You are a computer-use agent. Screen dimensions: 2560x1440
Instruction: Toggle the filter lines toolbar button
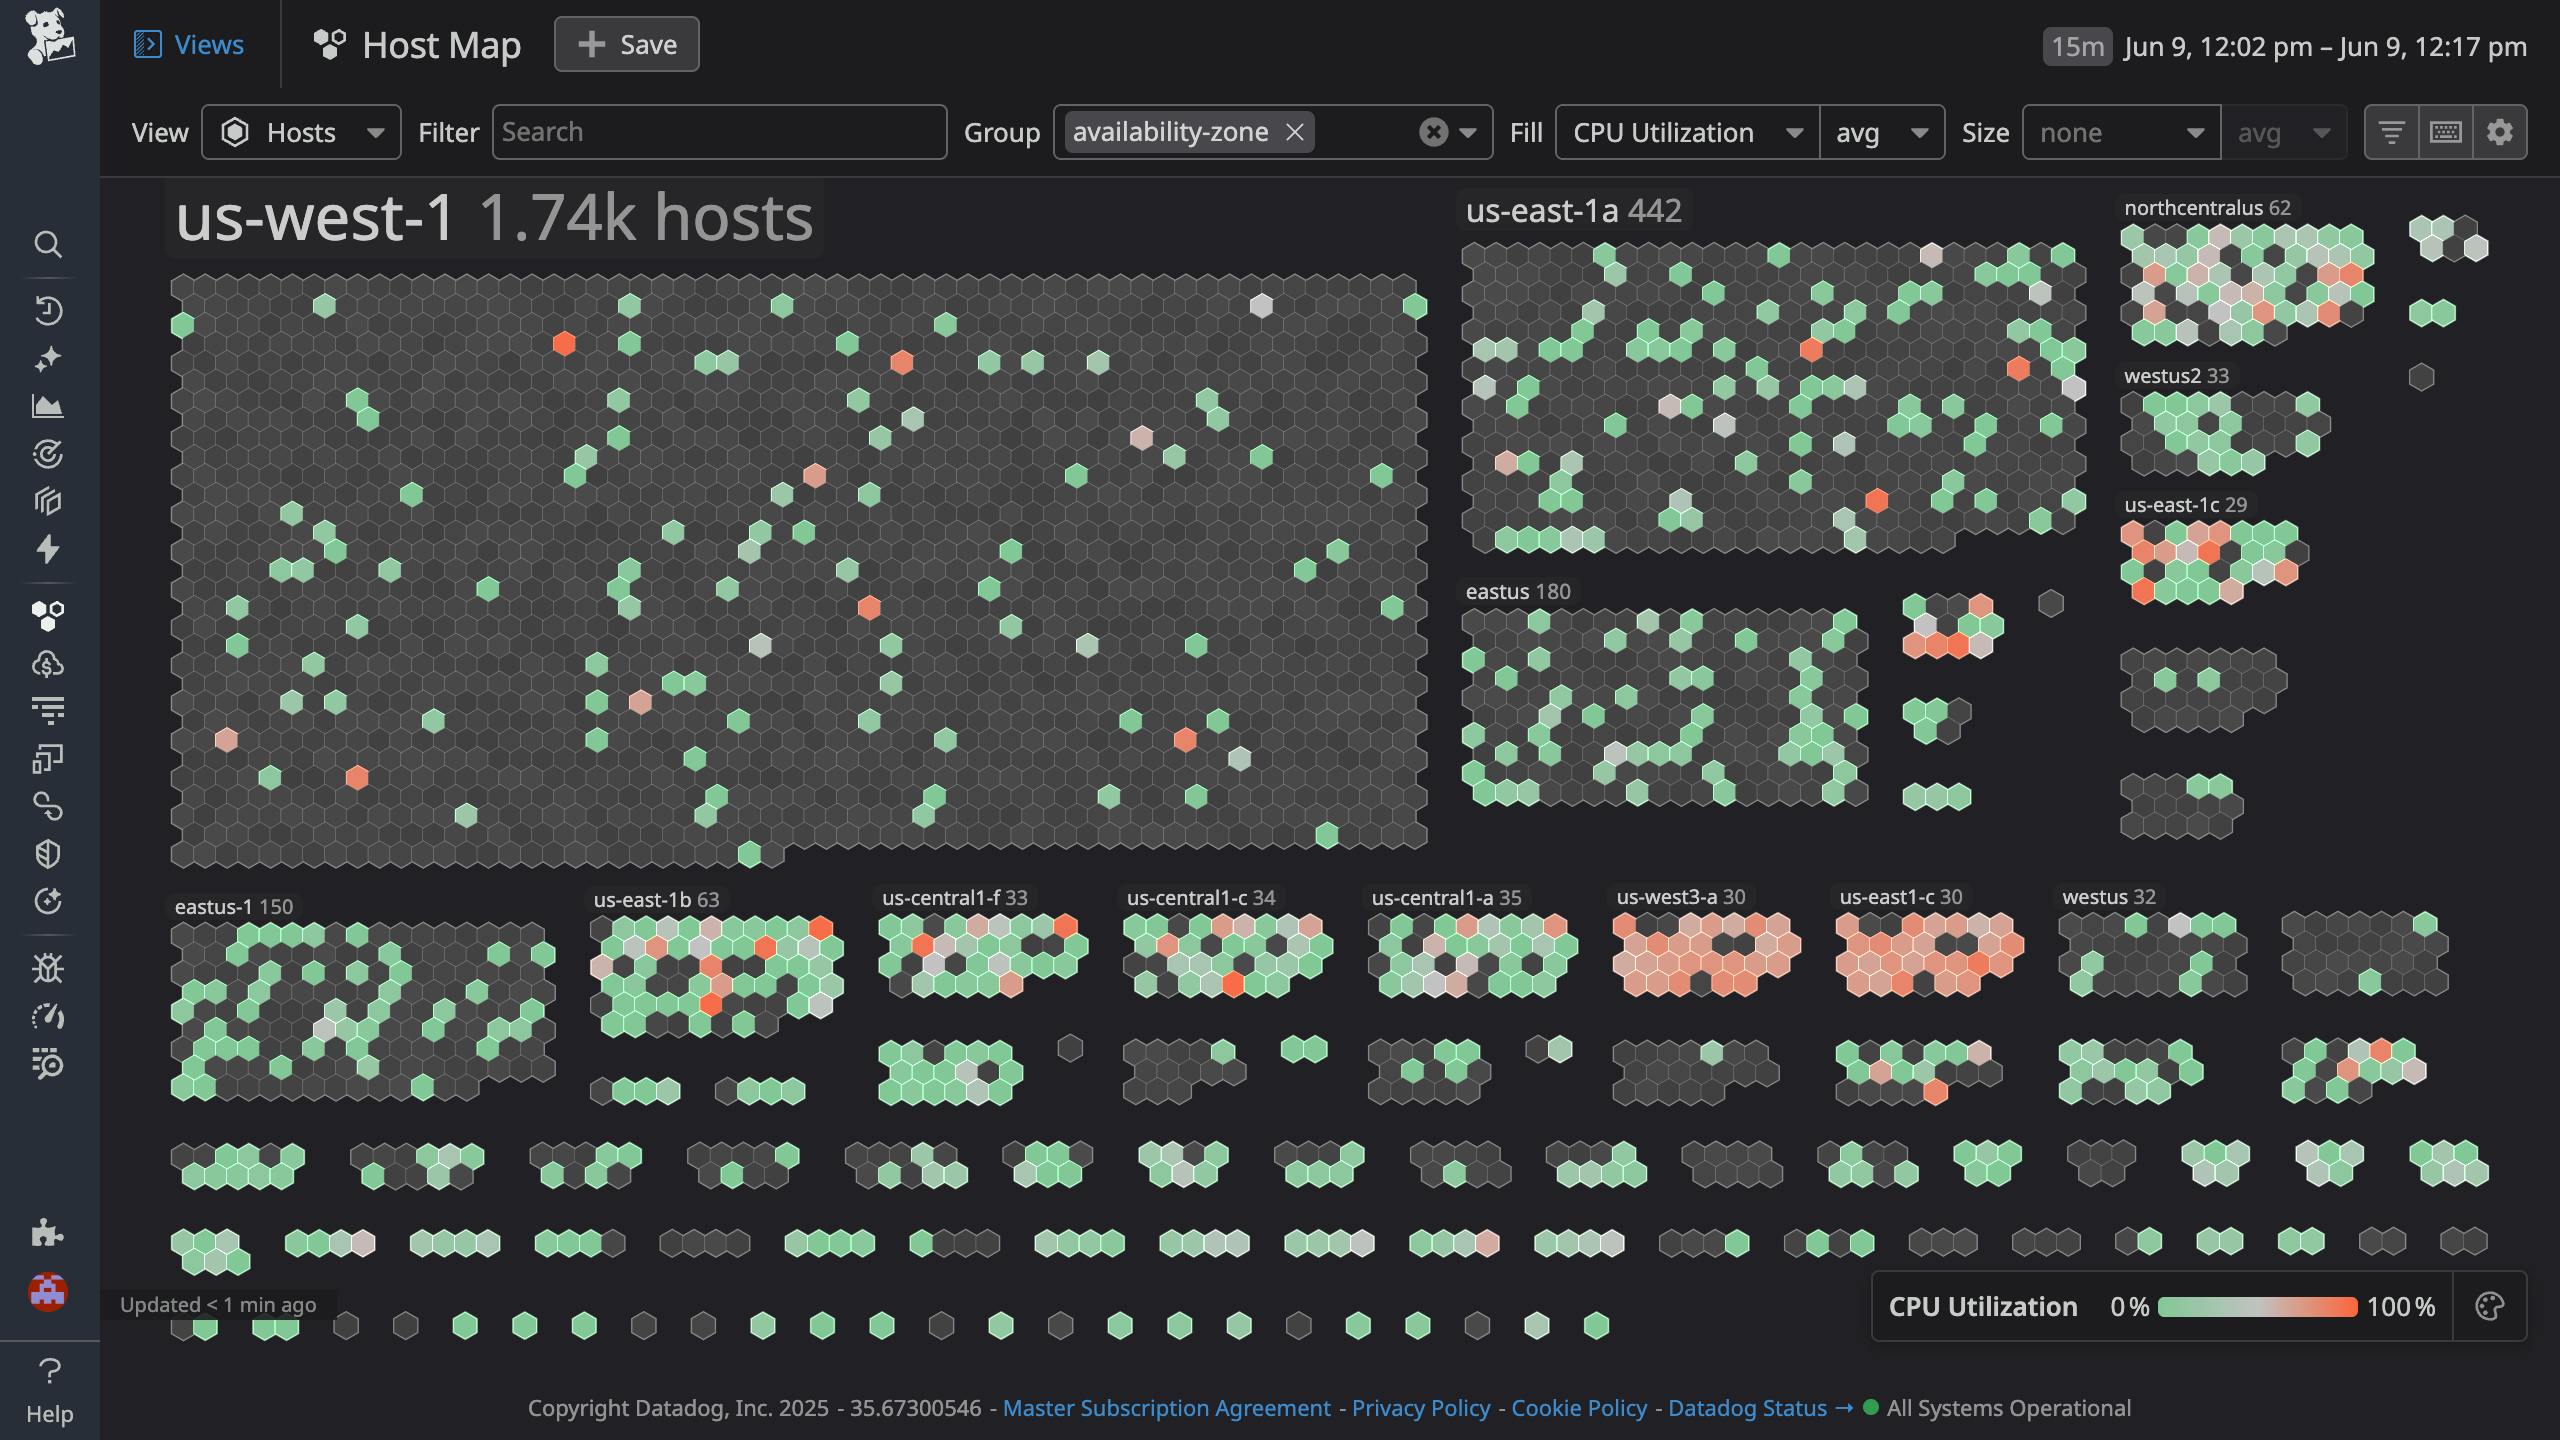(x=2391, y=132)
